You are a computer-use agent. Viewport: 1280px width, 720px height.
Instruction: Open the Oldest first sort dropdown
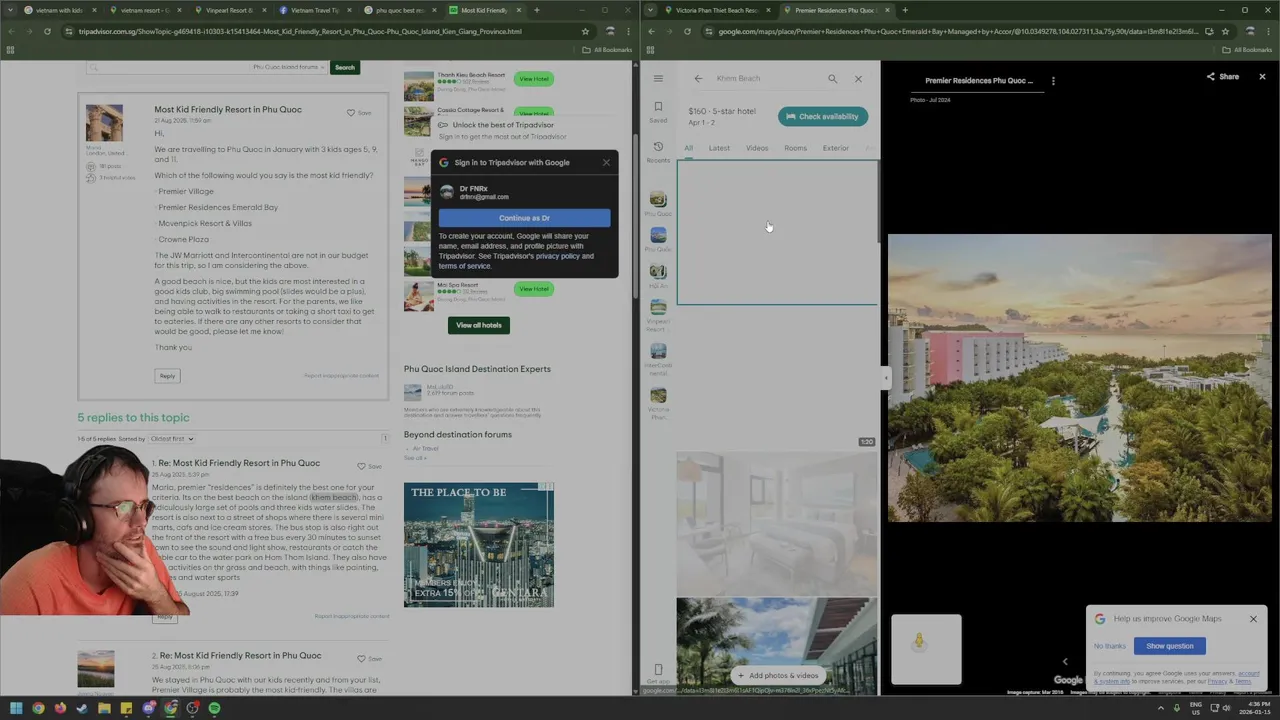171,439
